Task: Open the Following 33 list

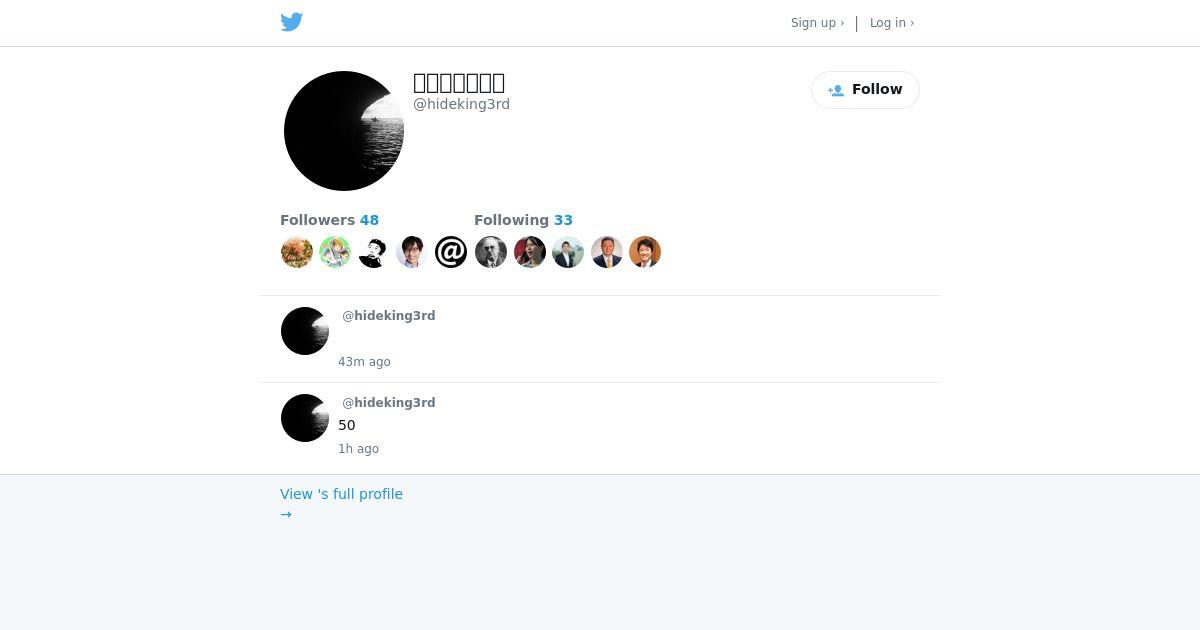Action: pos(523,220)
